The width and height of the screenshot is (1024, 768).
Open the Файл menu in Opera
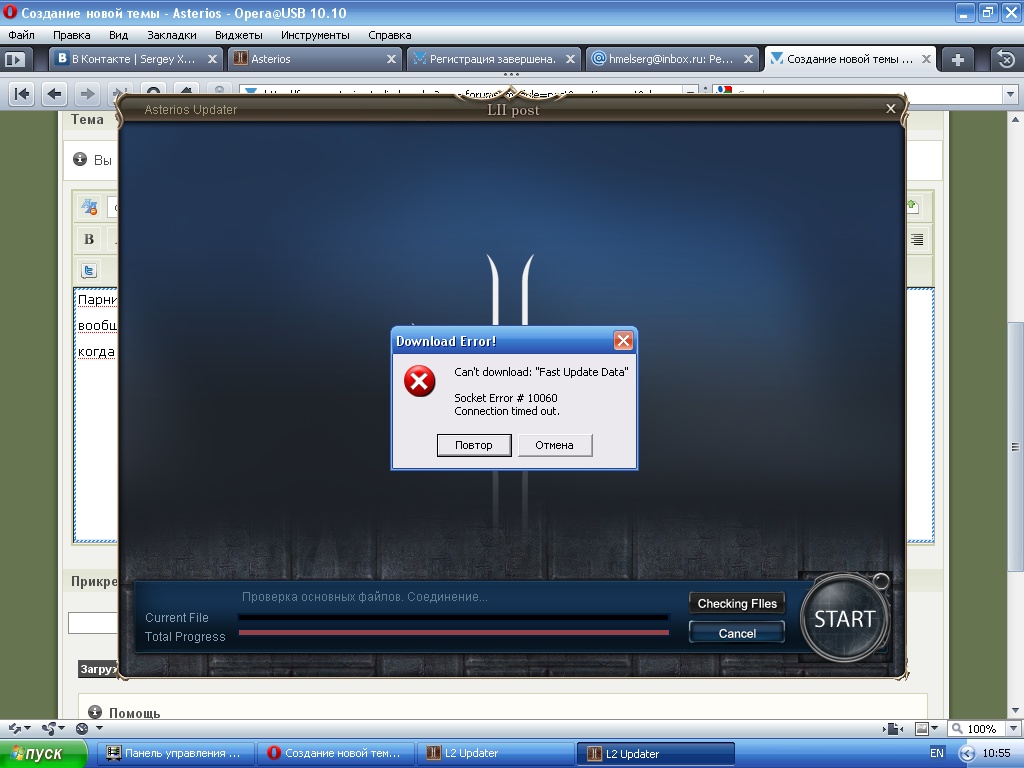[22, 35]
